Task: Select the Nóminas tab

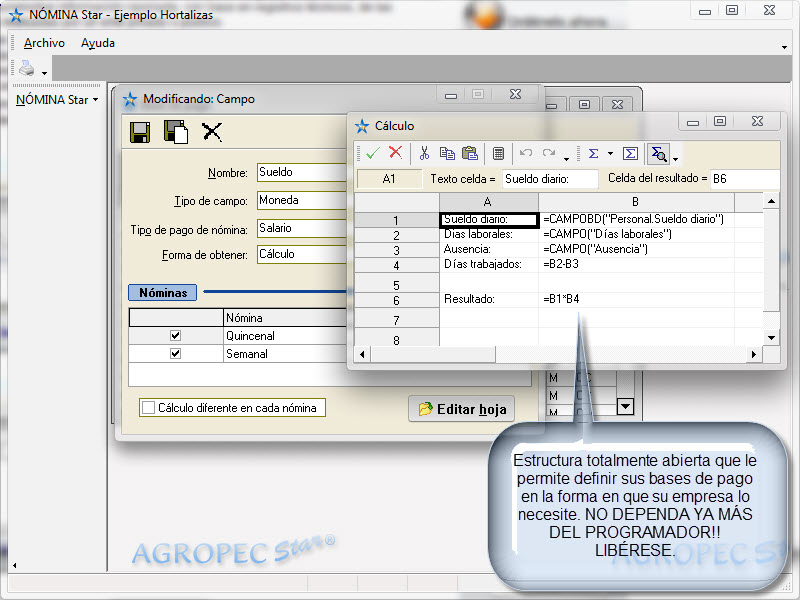Action: tap(163, 292)
